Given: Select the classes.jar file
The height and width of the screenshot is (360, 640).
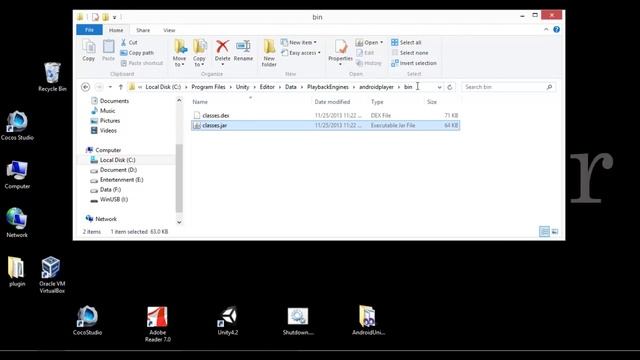Looking at the screenshot, I should (x=325, y=125).
